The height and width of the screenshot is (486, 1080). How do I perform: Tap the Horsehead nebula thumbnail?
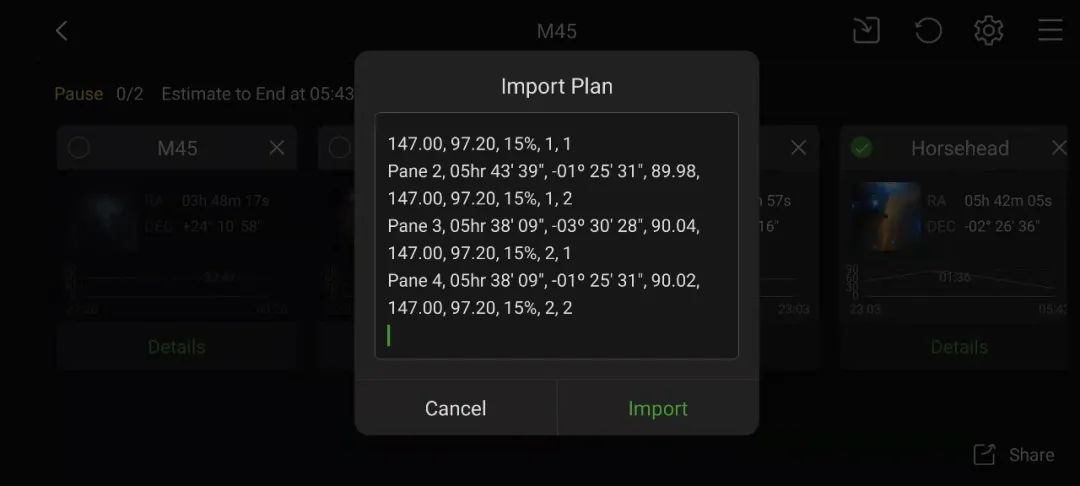pyautogui.click(x=886, y=215)
